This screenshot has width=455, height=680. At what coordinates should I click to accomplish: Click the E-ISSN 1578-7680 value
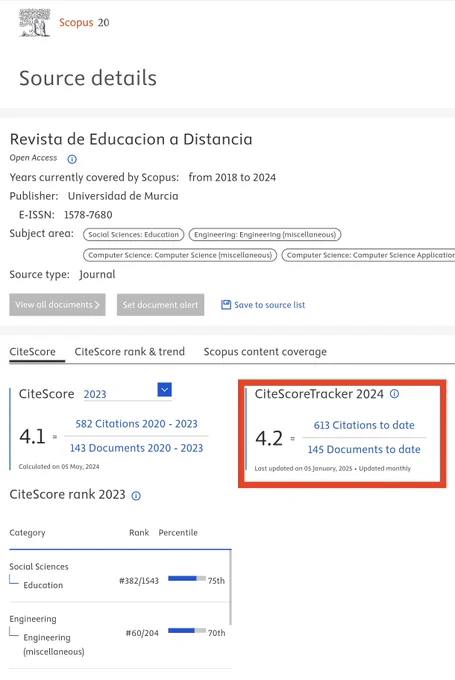[x=88, y=215]
